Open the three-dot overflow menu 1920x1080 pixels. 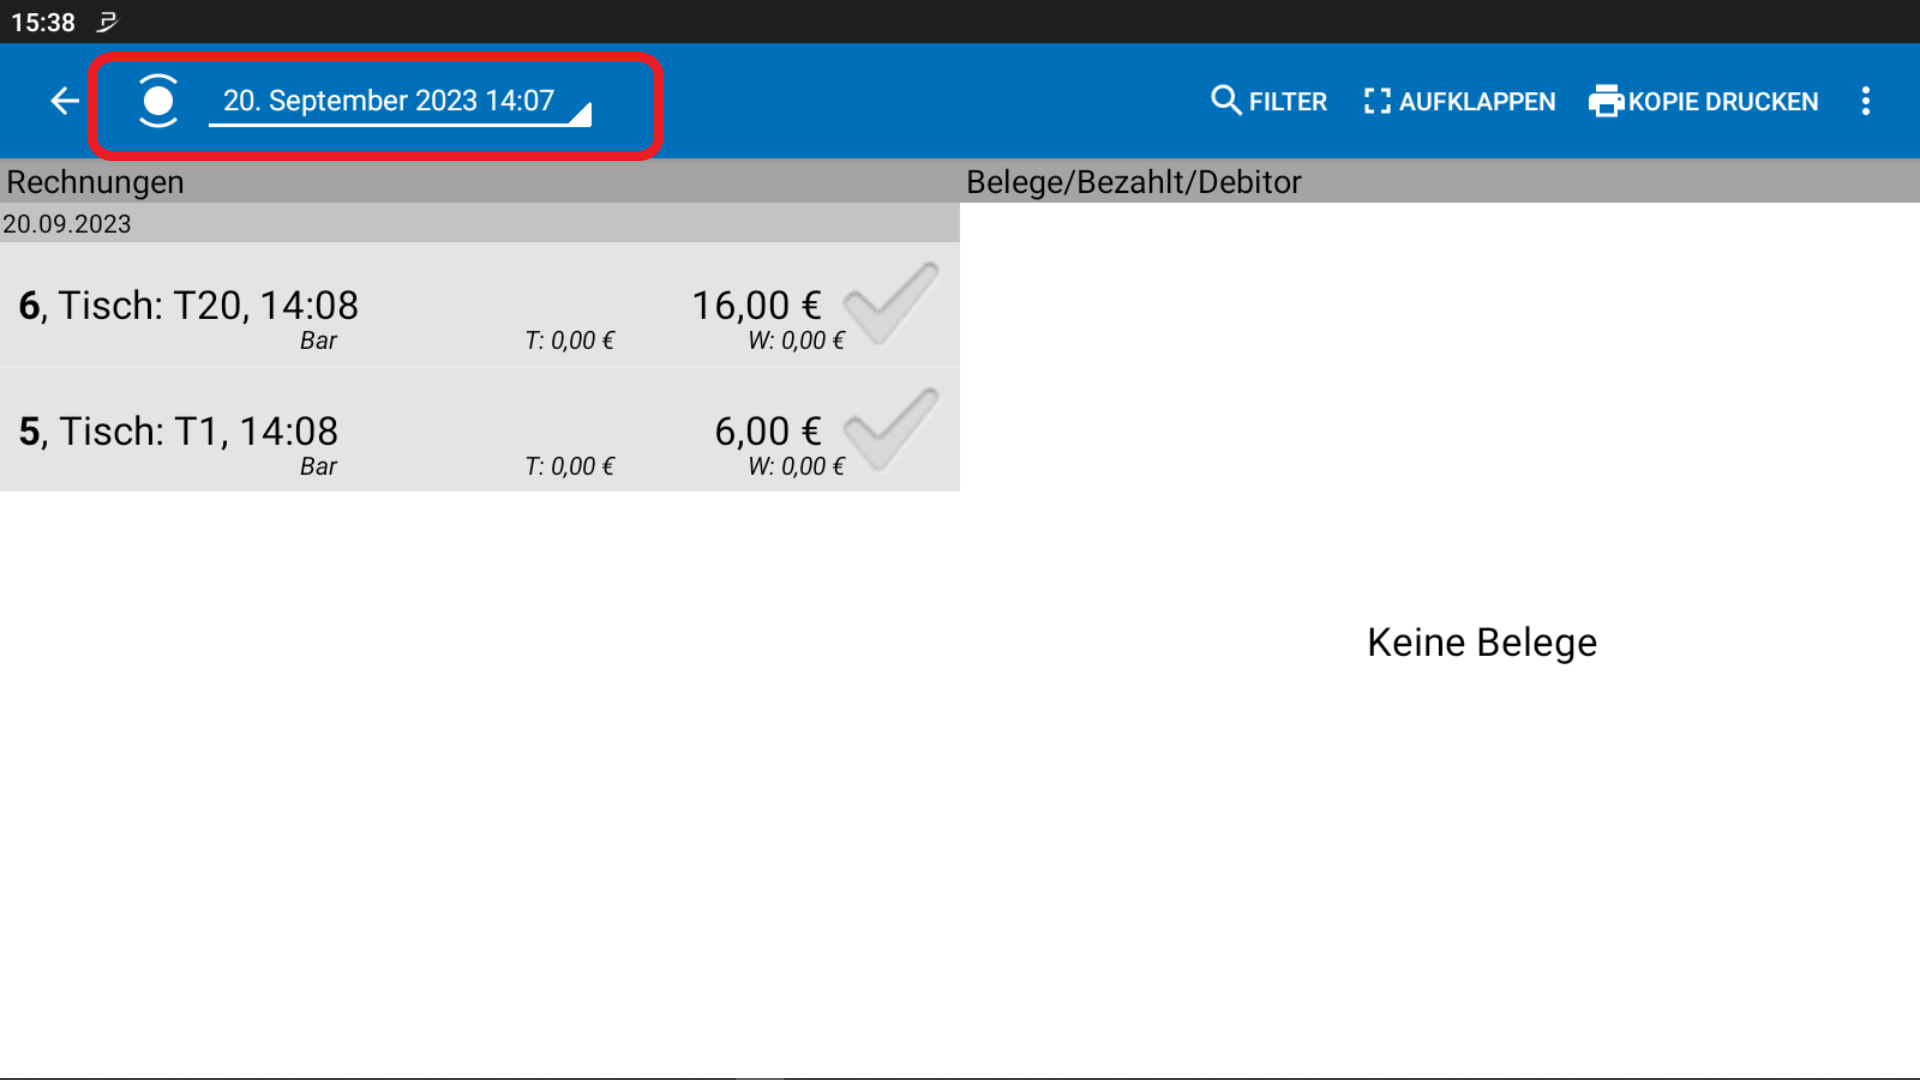[1866, 101]
